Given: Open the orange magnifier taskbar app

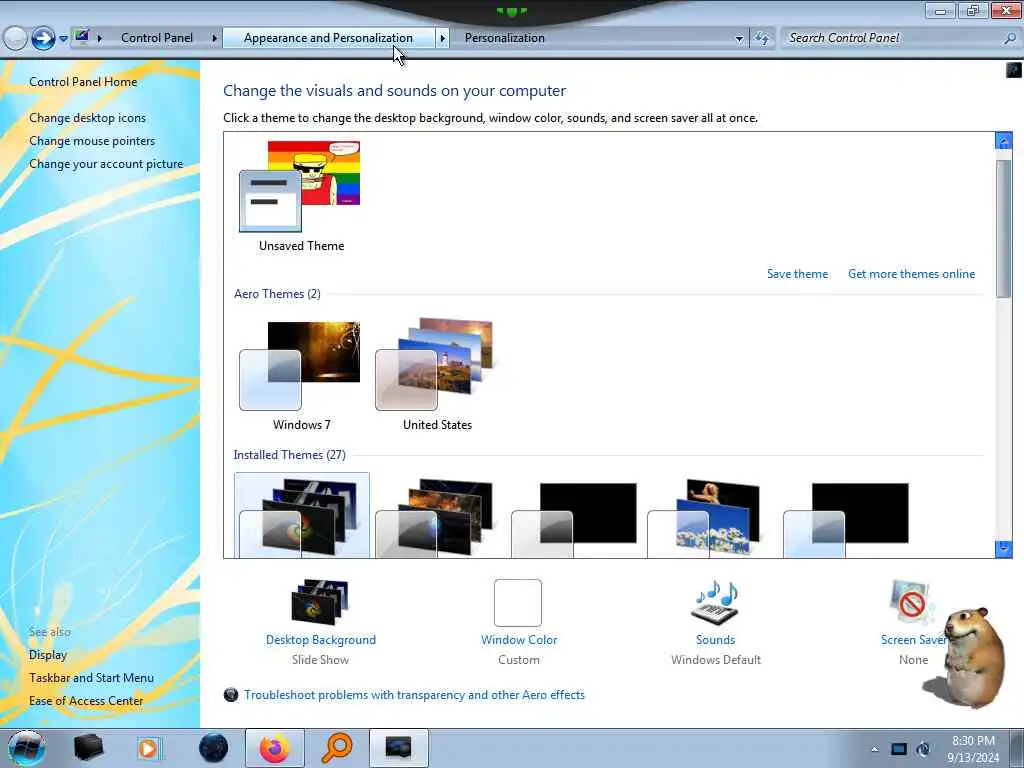Looking at the screenshot, I should [x=337, y=748].
